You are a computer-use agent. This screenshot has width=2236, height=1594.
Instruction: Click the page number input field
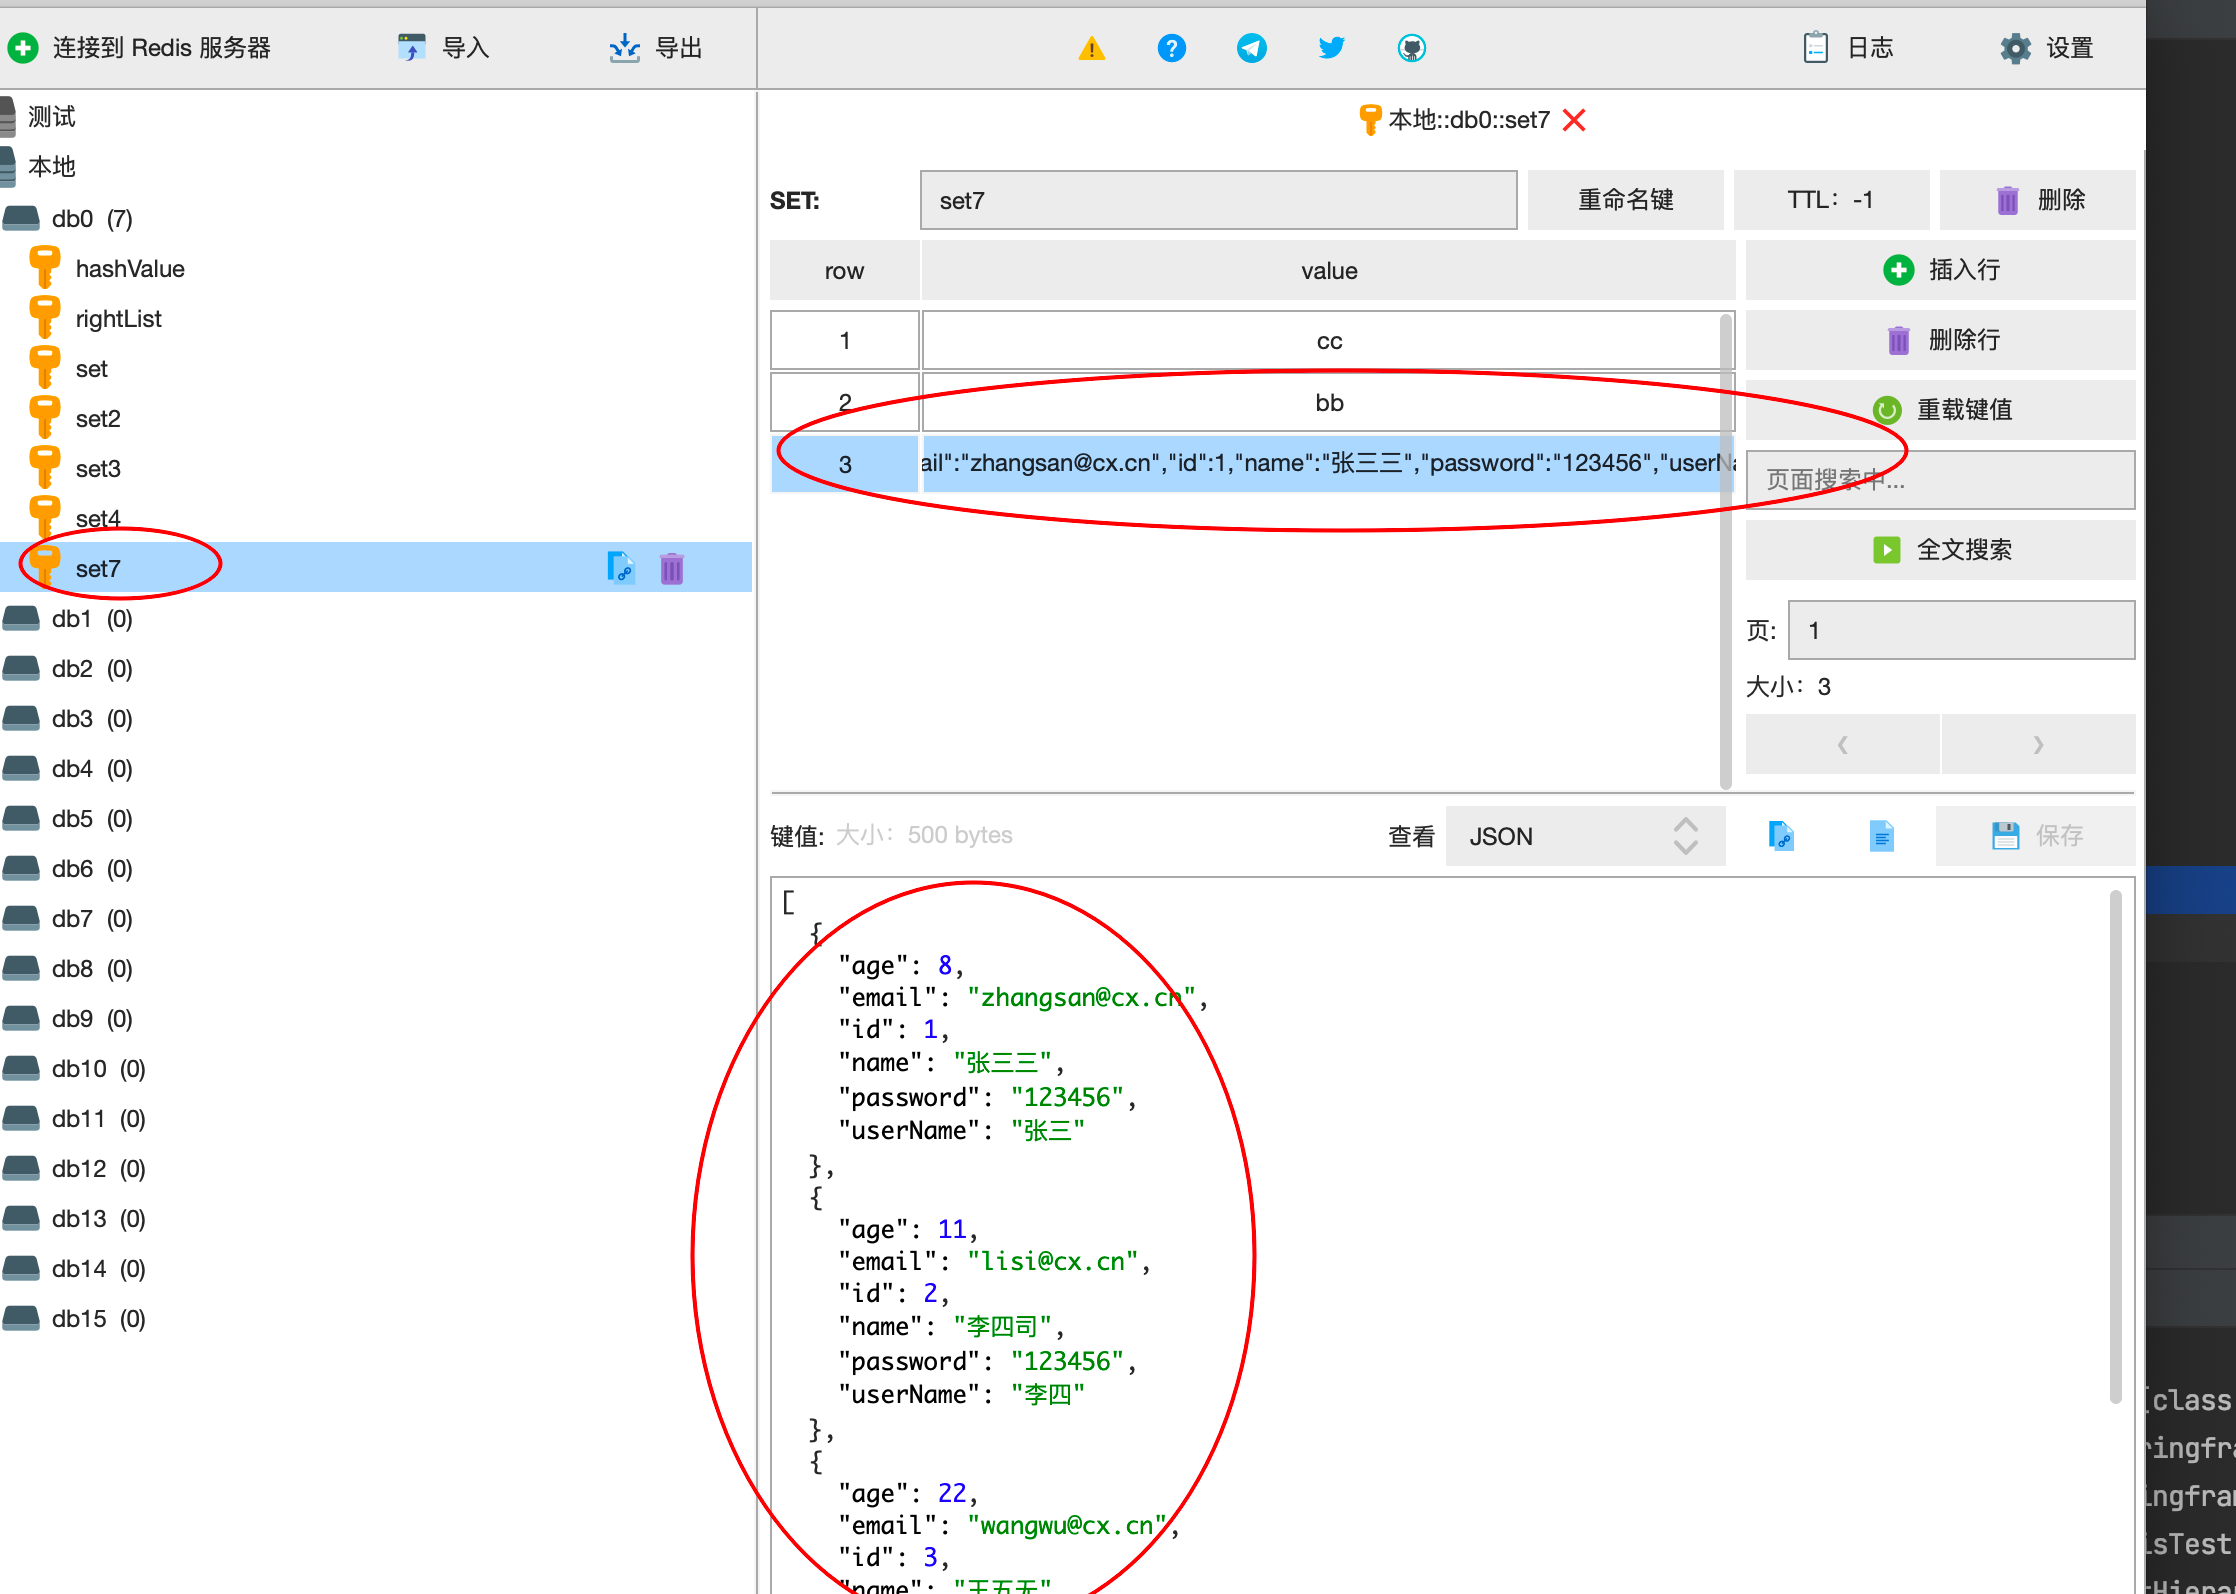pos(1959,630)
